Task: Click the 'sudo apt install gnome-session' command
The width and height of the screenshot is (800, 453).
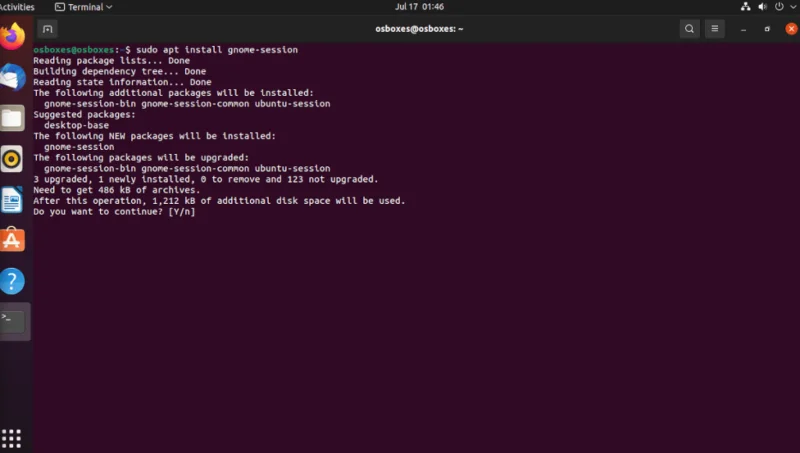Action: click(x=217, y=50)
